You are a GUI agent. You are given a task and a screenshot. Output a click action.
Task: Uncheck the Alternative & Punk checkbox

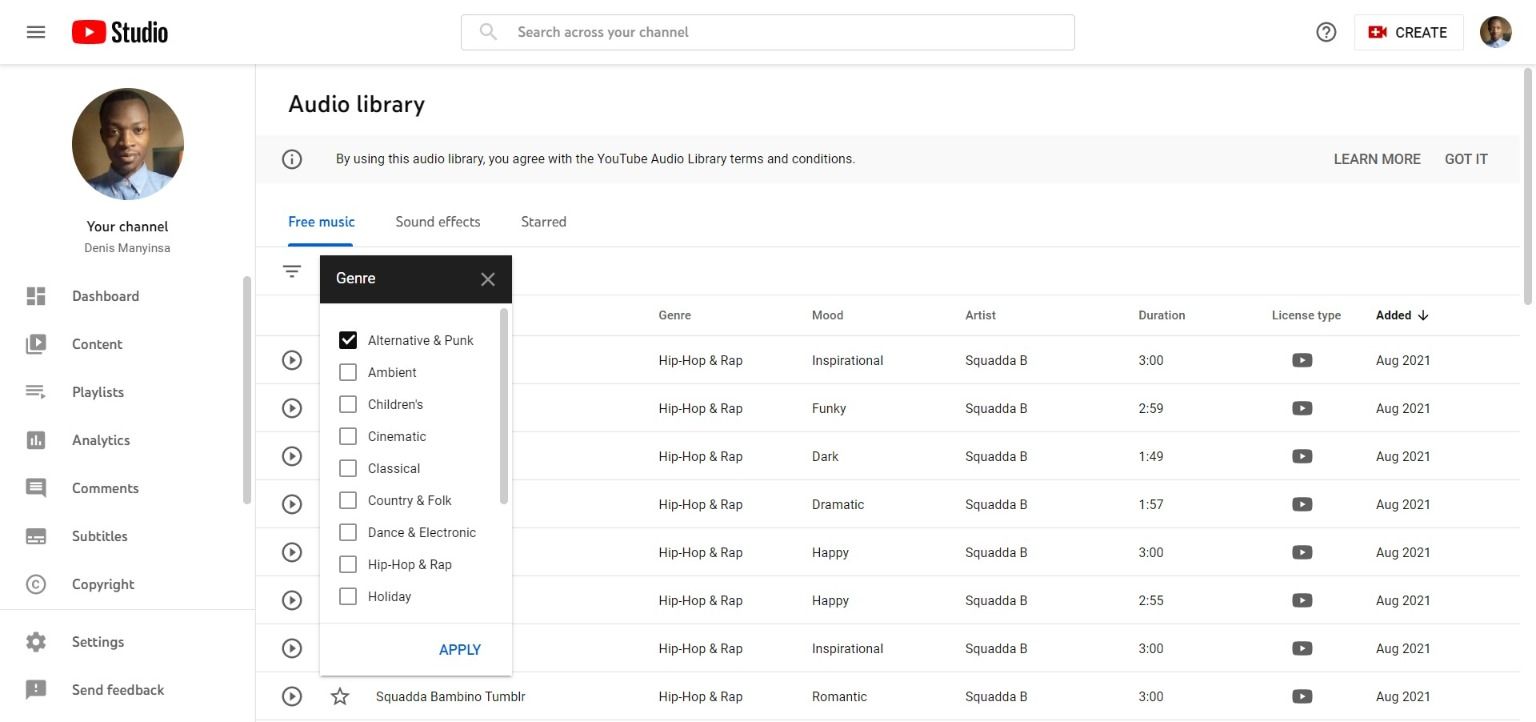(348, 340)
